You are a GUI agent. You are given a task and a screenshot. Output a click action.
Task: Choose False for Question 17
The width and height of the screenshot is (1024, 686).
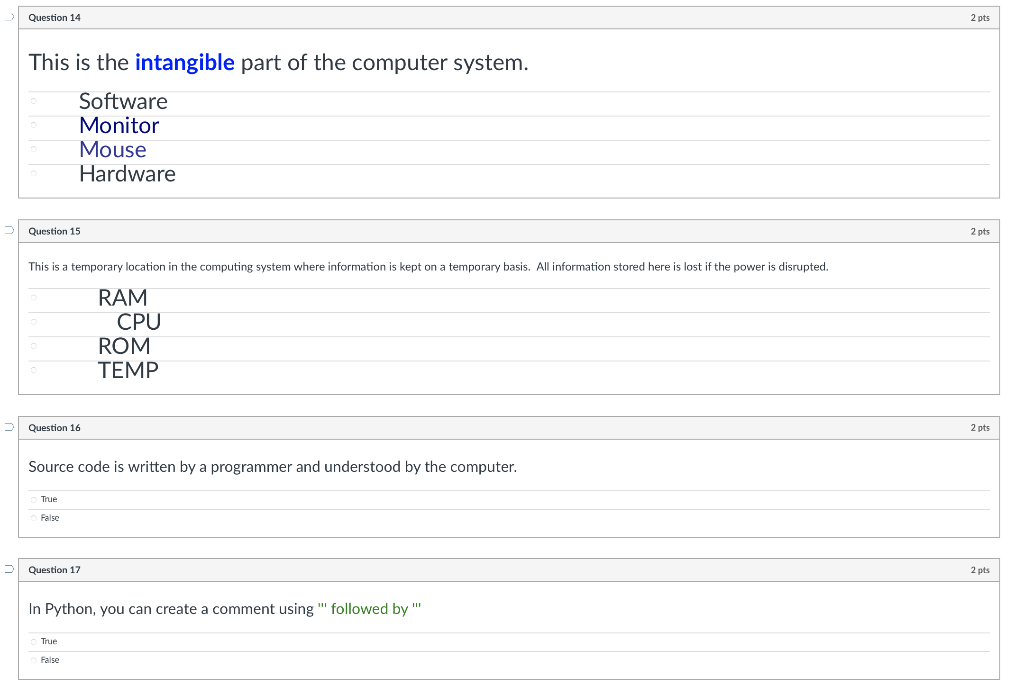point(33,660)
